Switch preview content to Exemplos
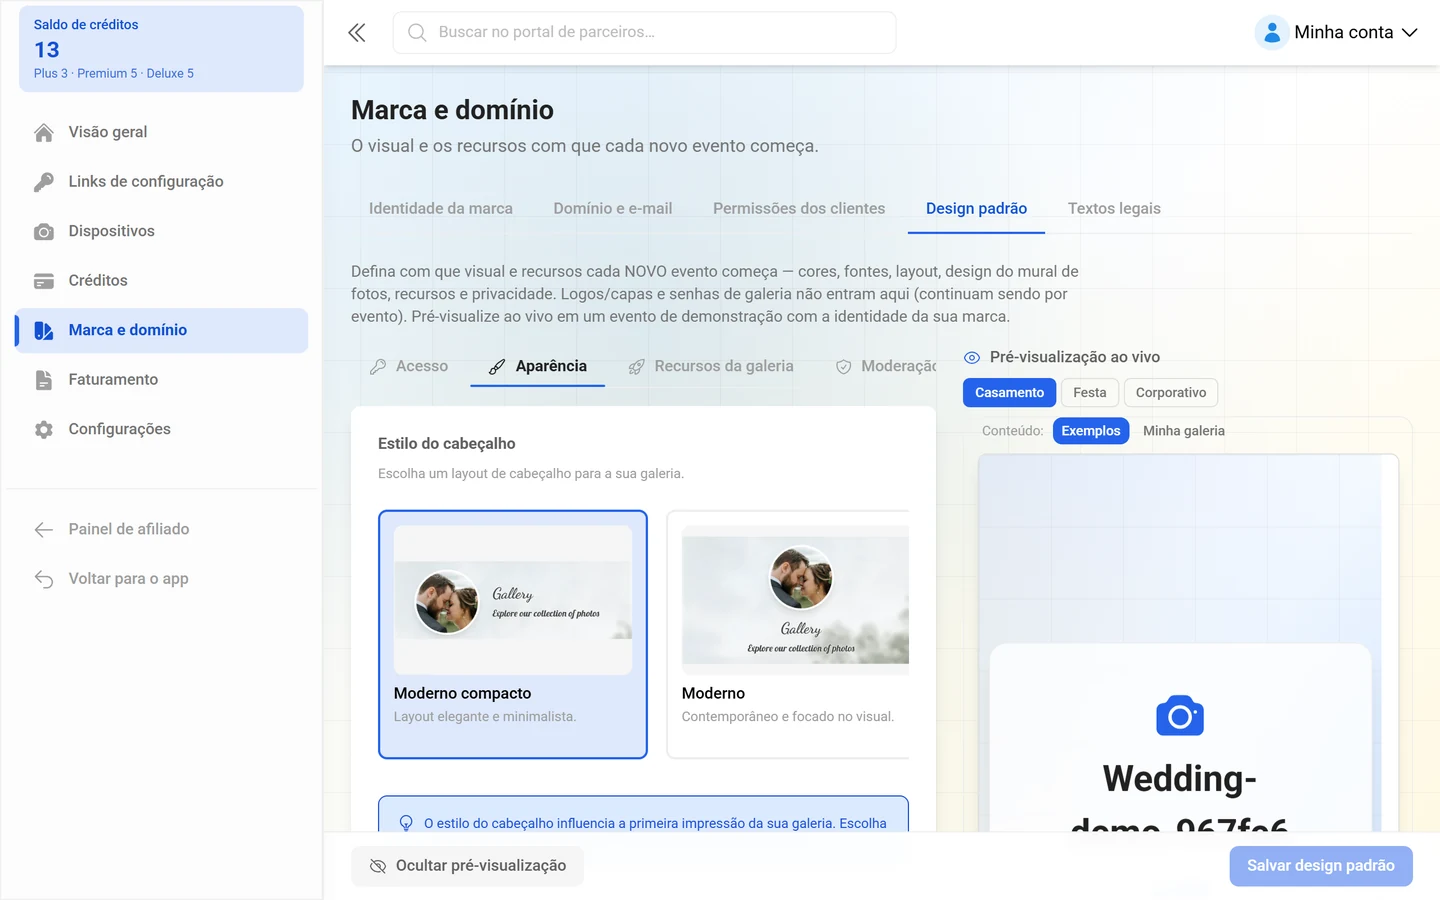Screen dimensions: 1440x900 1091,431
